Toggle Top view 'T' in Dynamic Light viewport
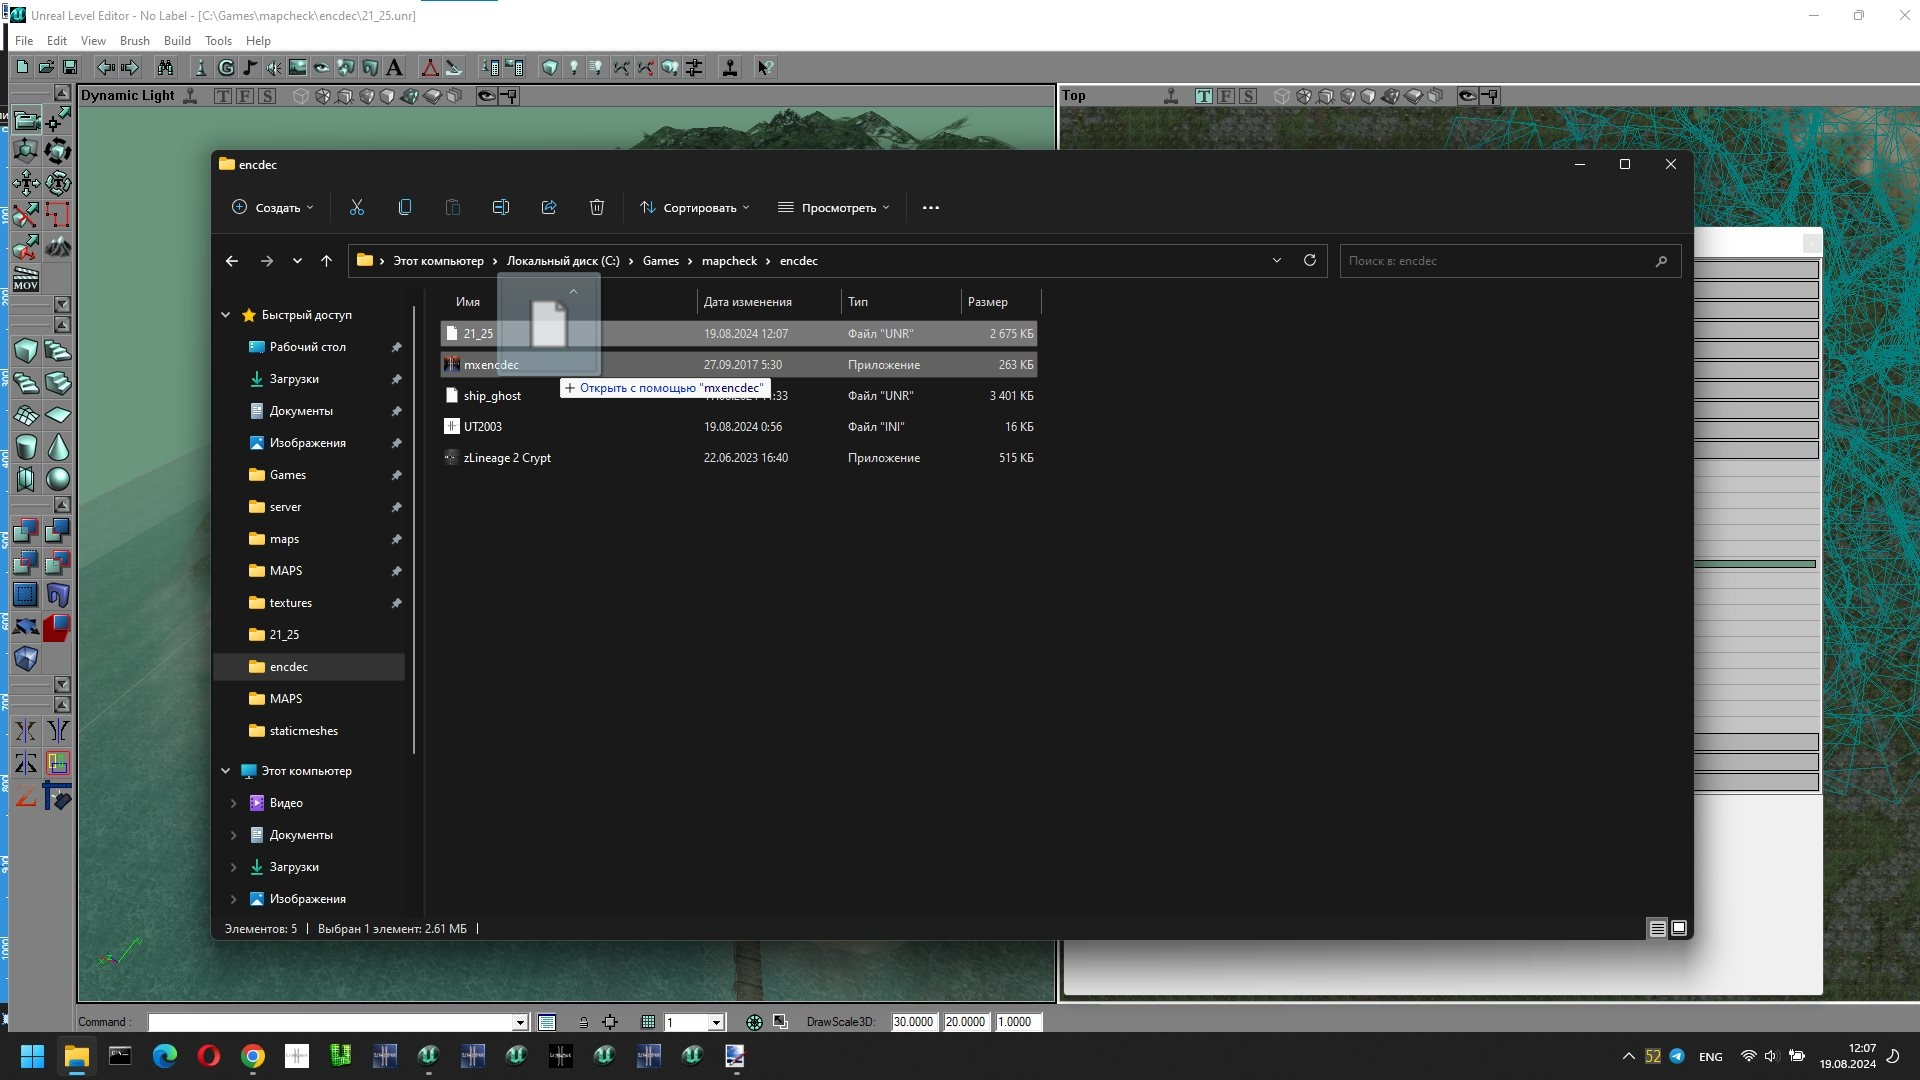 pyautogui.click(x=223, y=96)
